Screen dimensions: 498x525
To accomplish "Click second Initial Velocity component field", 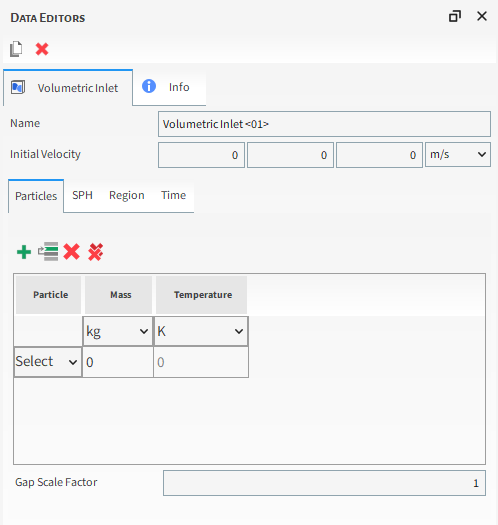I will coord(290,155).
